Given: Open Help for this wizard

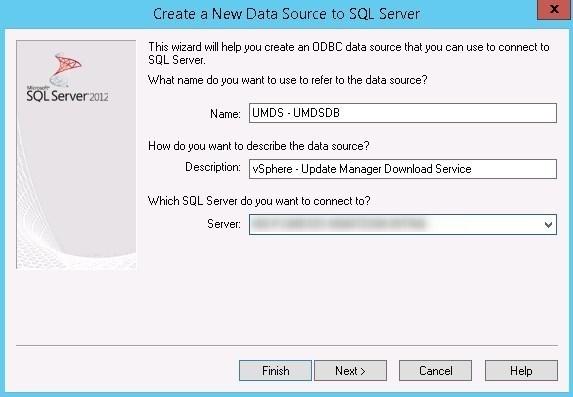Looking at the screenshot, I should pos(521,371).
